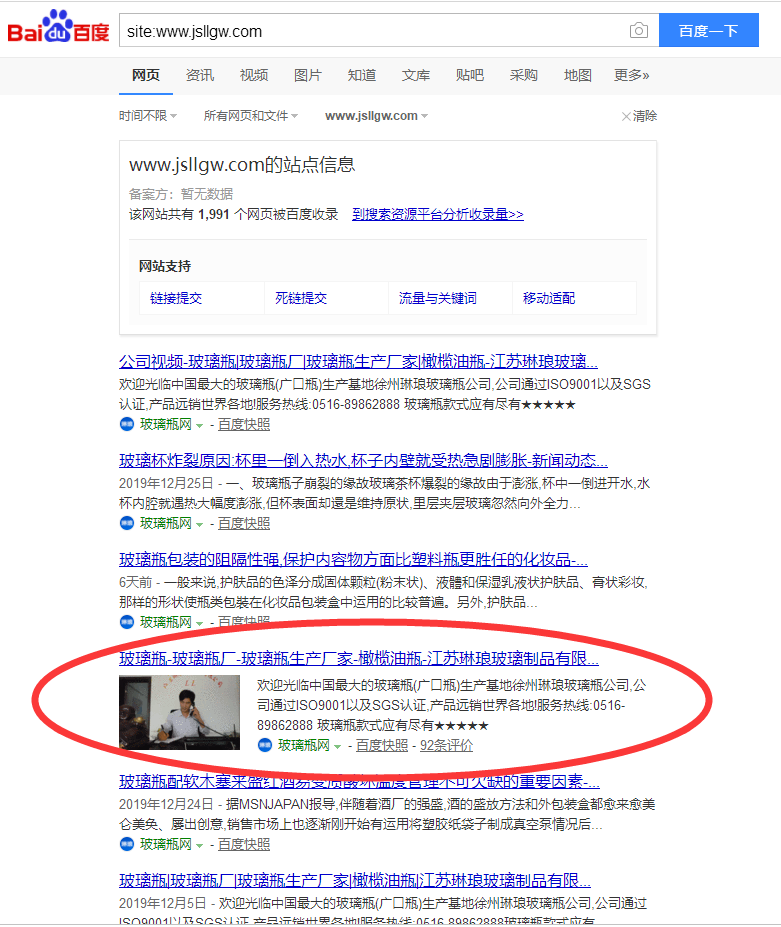Open the 玻璃瓶包装的阻隔性强 result title
781x927 pixels.
coord(354,559)
